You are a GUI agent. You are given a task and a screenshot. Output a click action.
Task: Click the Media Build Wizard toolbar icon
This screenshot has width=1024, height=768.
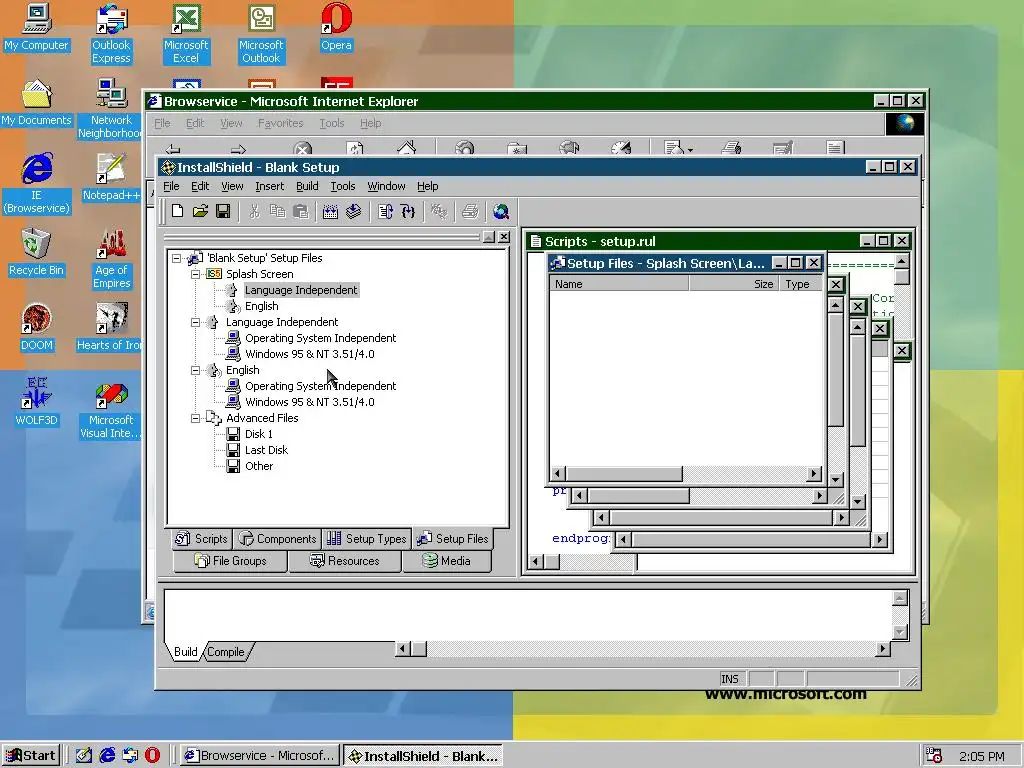click(330, 212)
